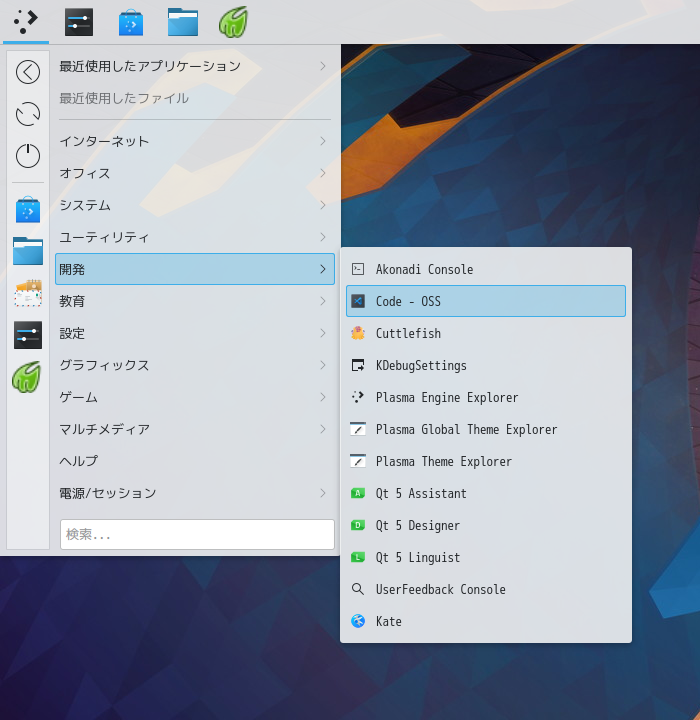Screen dimensions: 700x720
Task: Select 最近使用したファイル entry
Action: click(x=195, y=98)
